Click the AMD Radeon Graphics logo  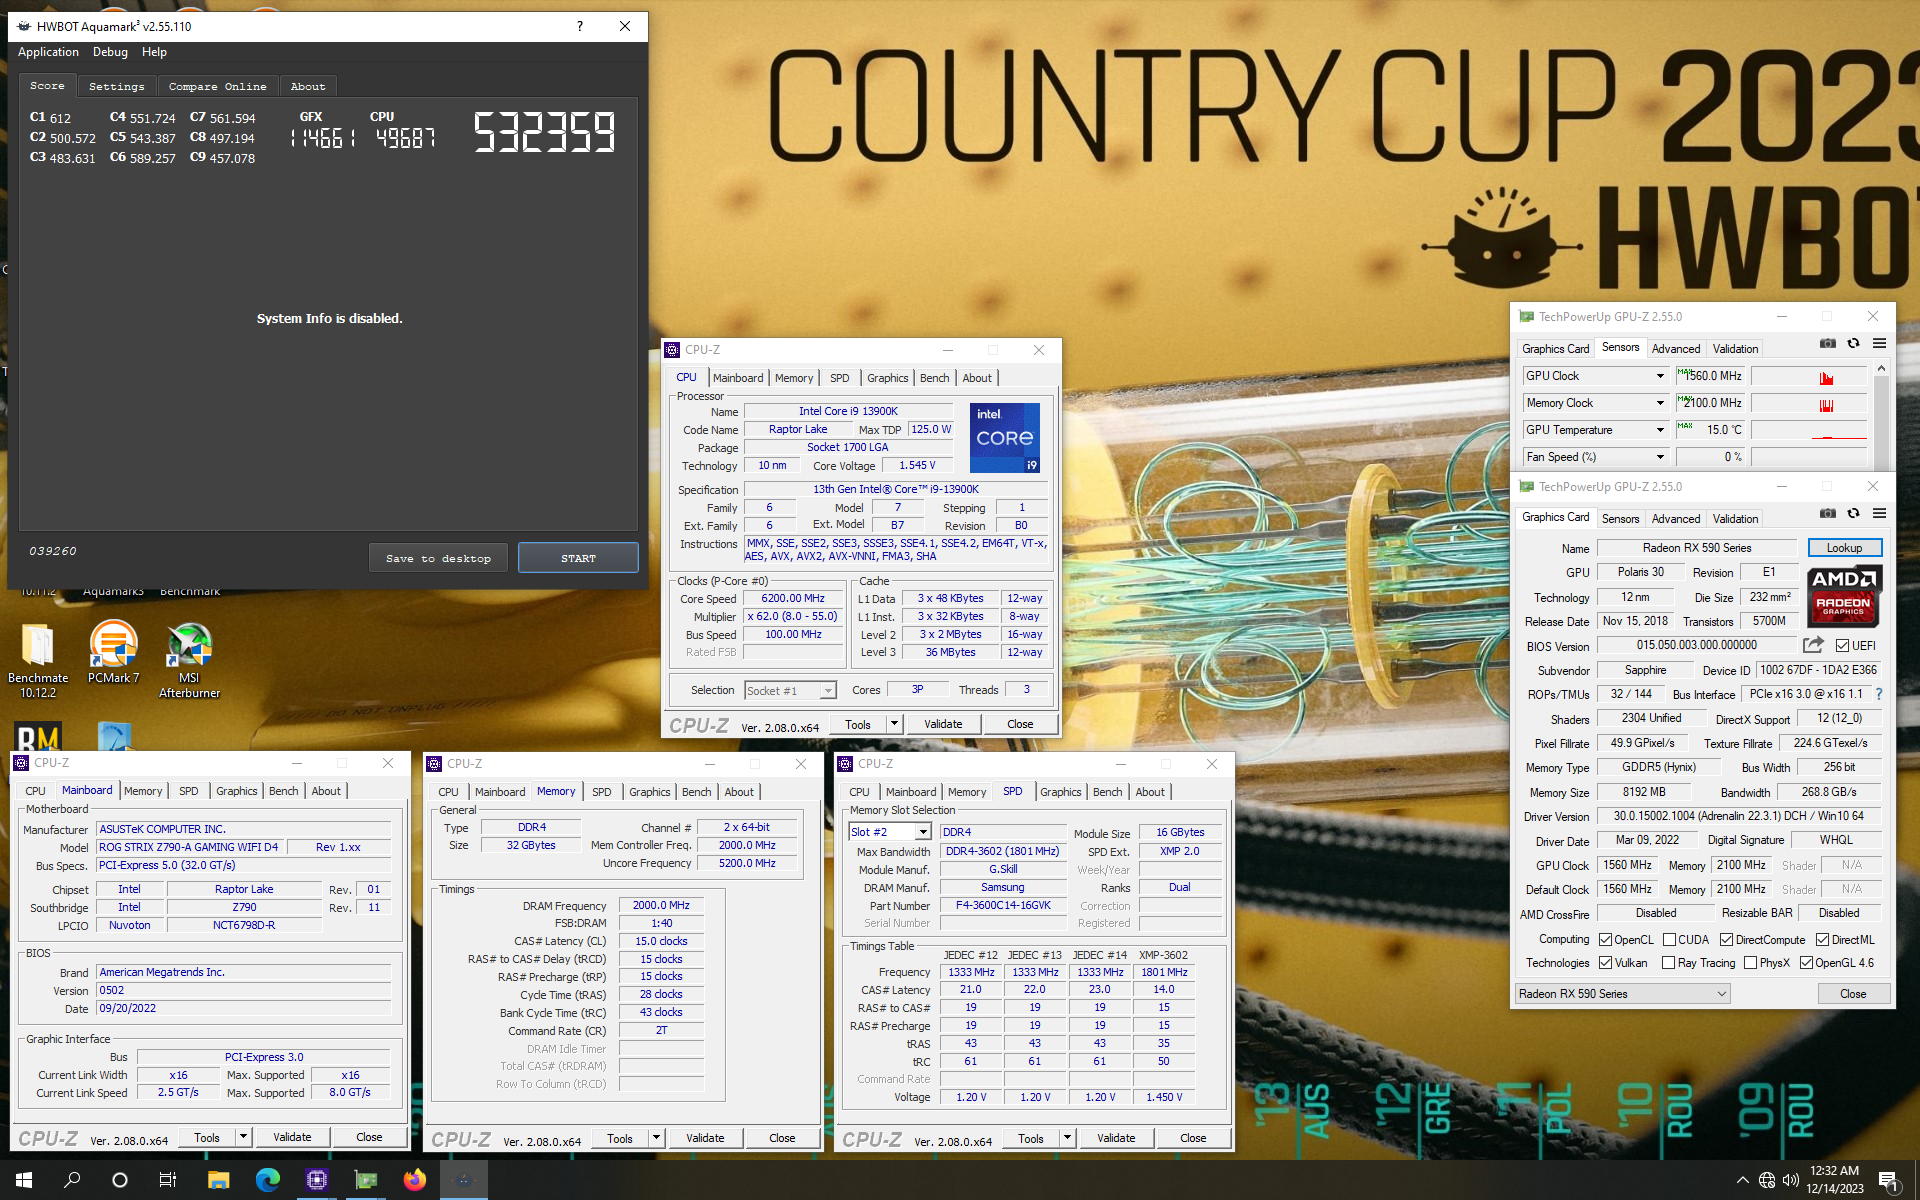(x=1845, y=595)
